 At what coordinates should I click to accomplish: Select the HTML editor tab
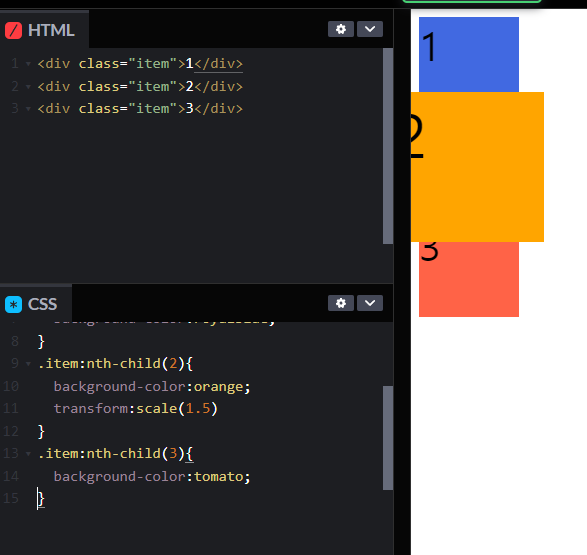(x=44, y=30)
